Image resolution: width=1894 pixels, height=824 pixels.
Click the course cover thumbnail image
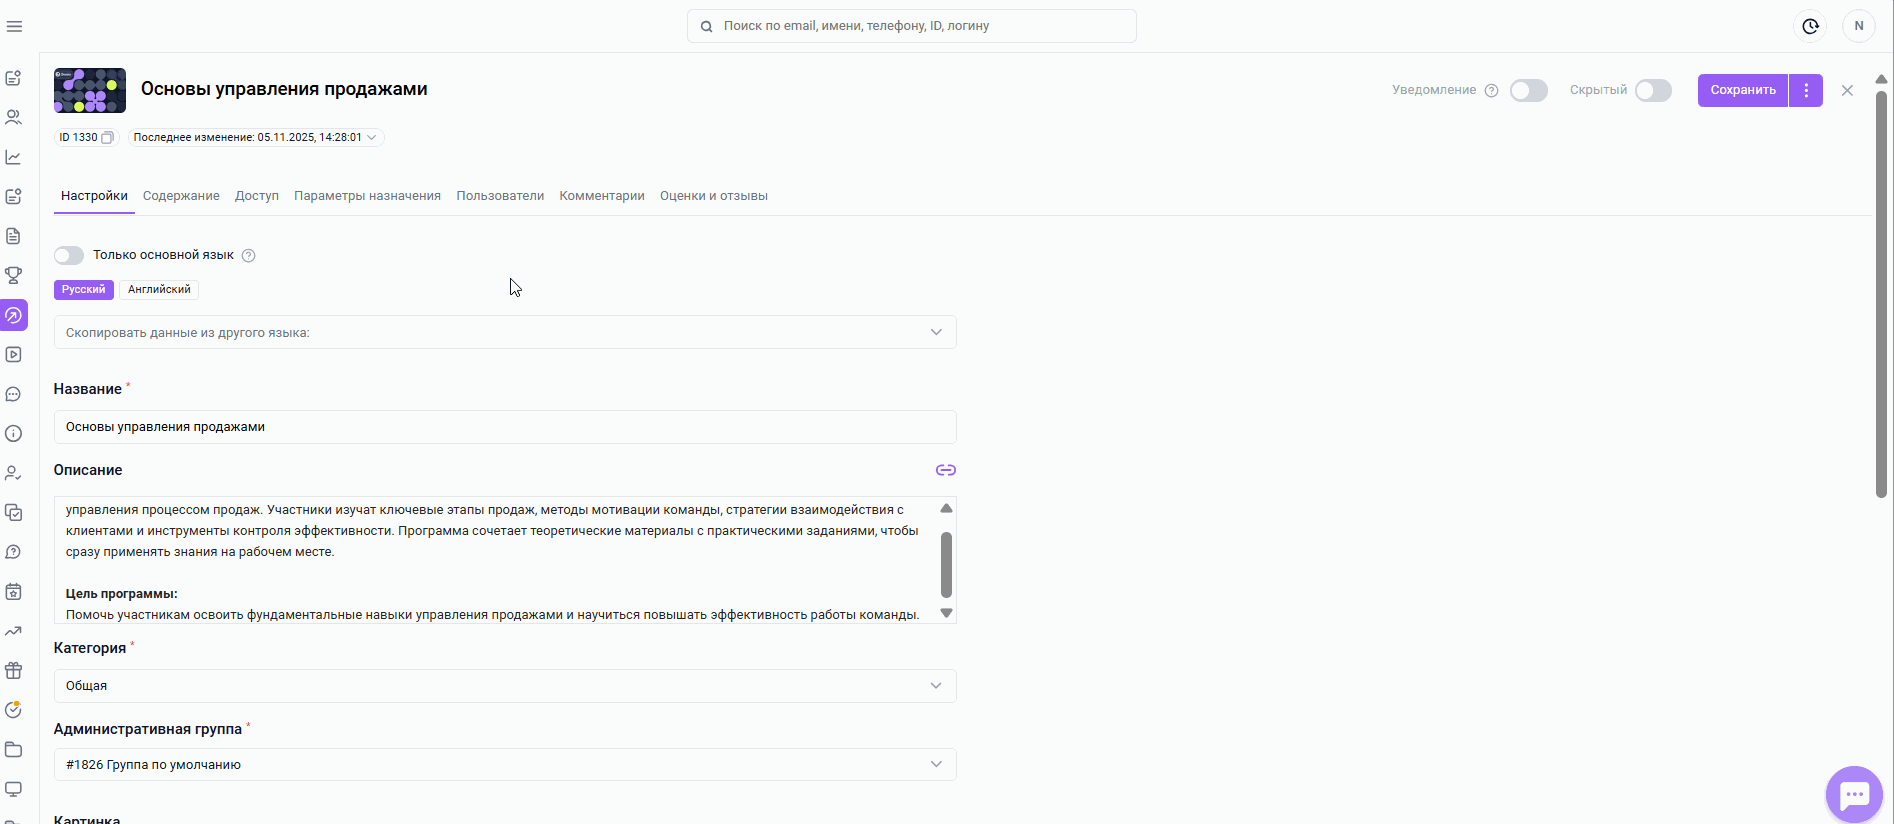point(90,90)
